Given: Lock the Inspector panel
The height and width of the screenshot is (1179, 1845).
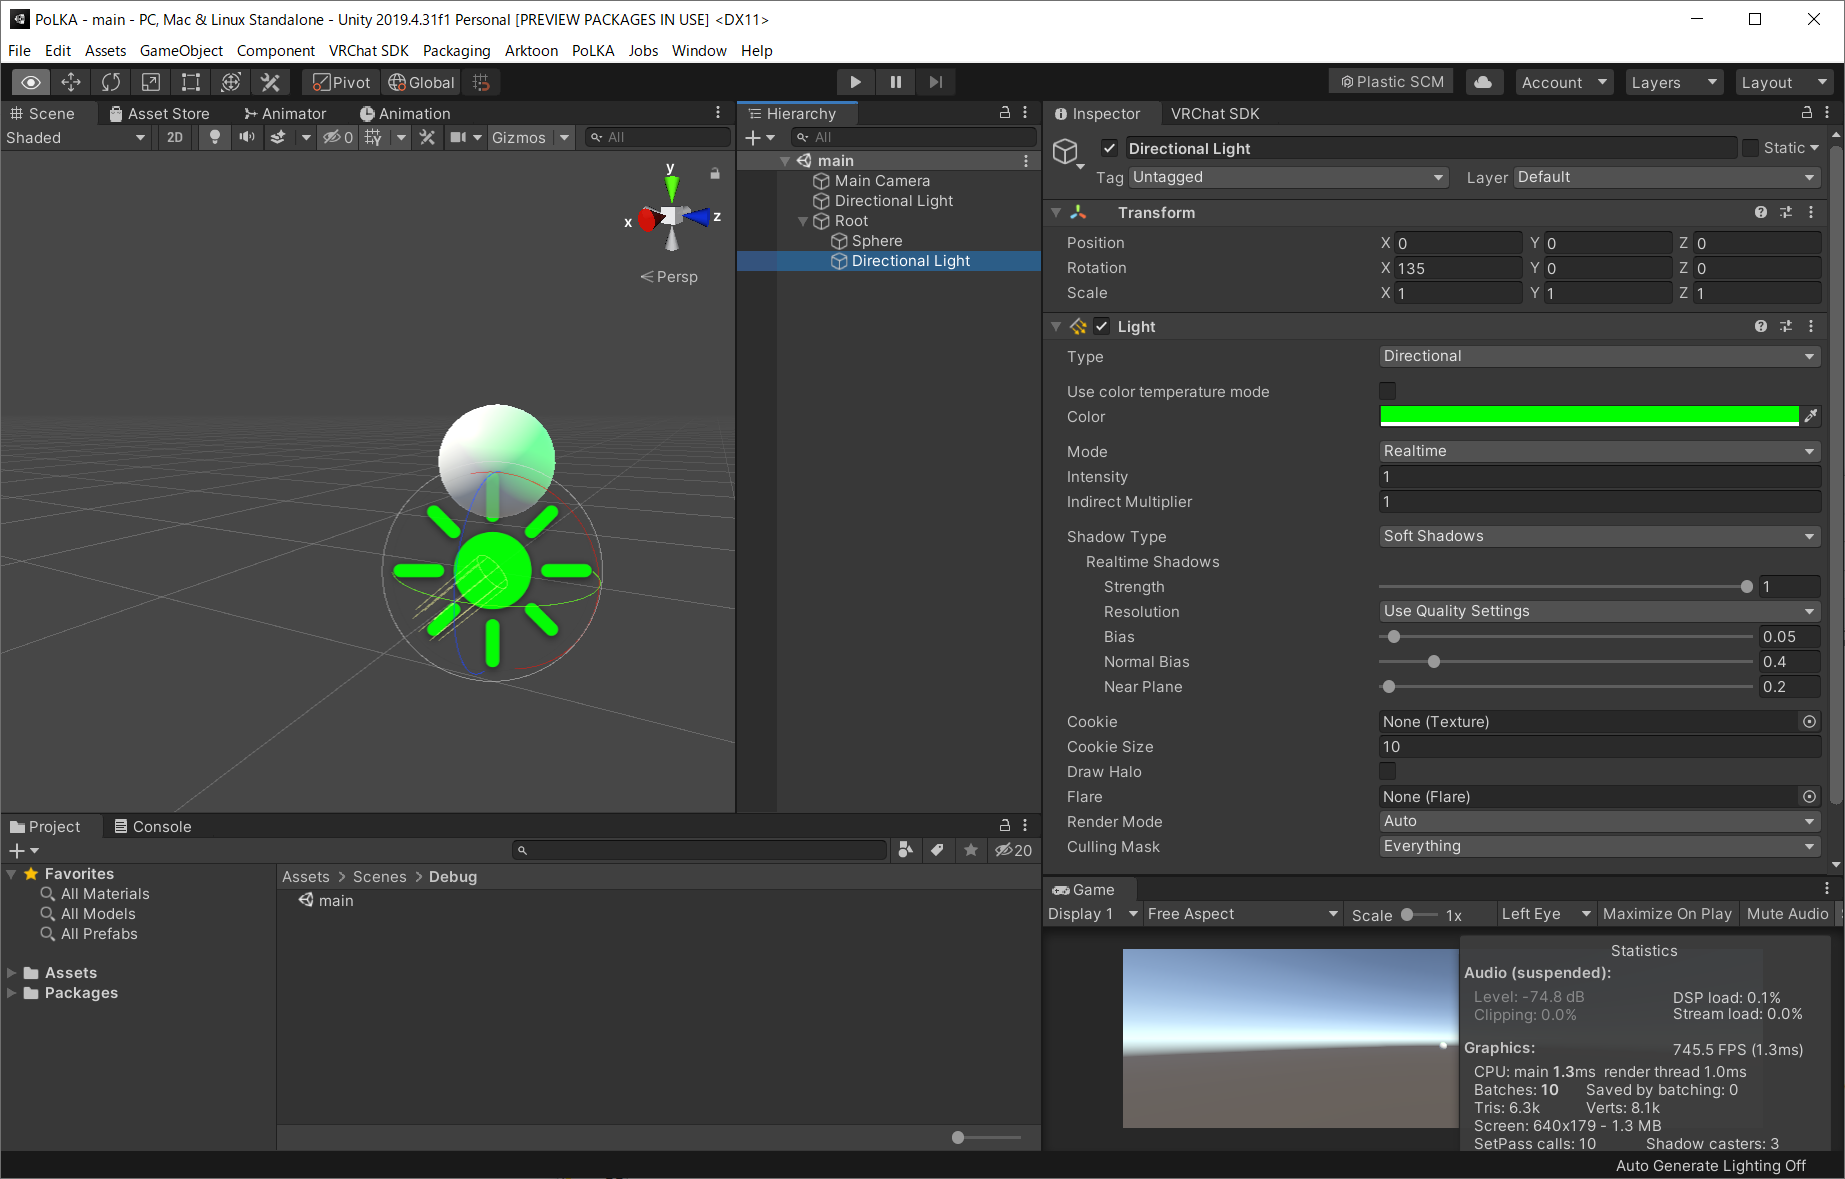Looking at the screenshot, I should pos(1806,113).
